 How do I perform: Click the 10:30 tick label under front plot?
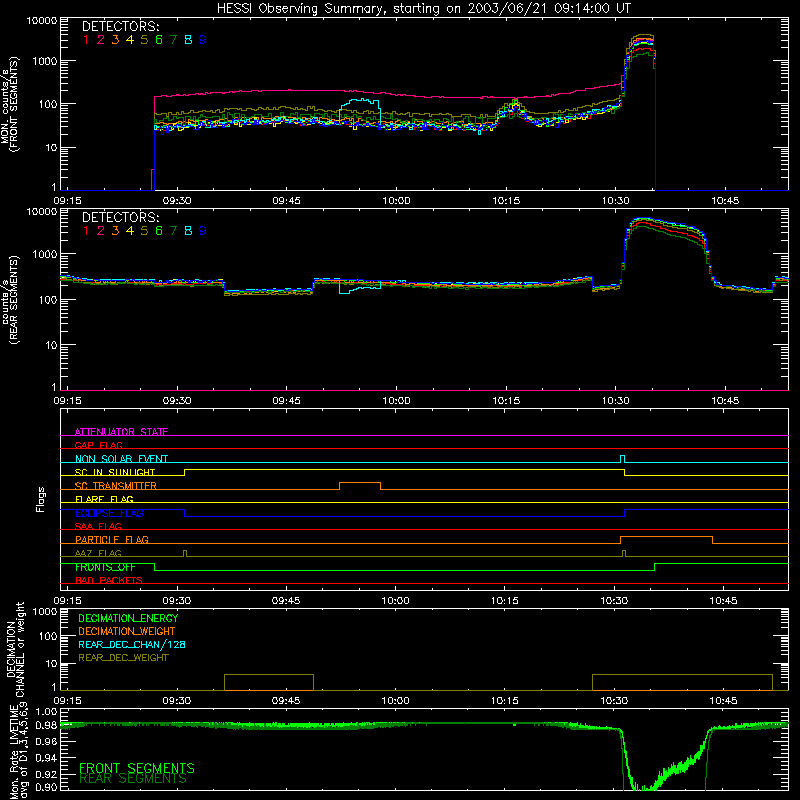pyautogui.click(x=615, y=201)
